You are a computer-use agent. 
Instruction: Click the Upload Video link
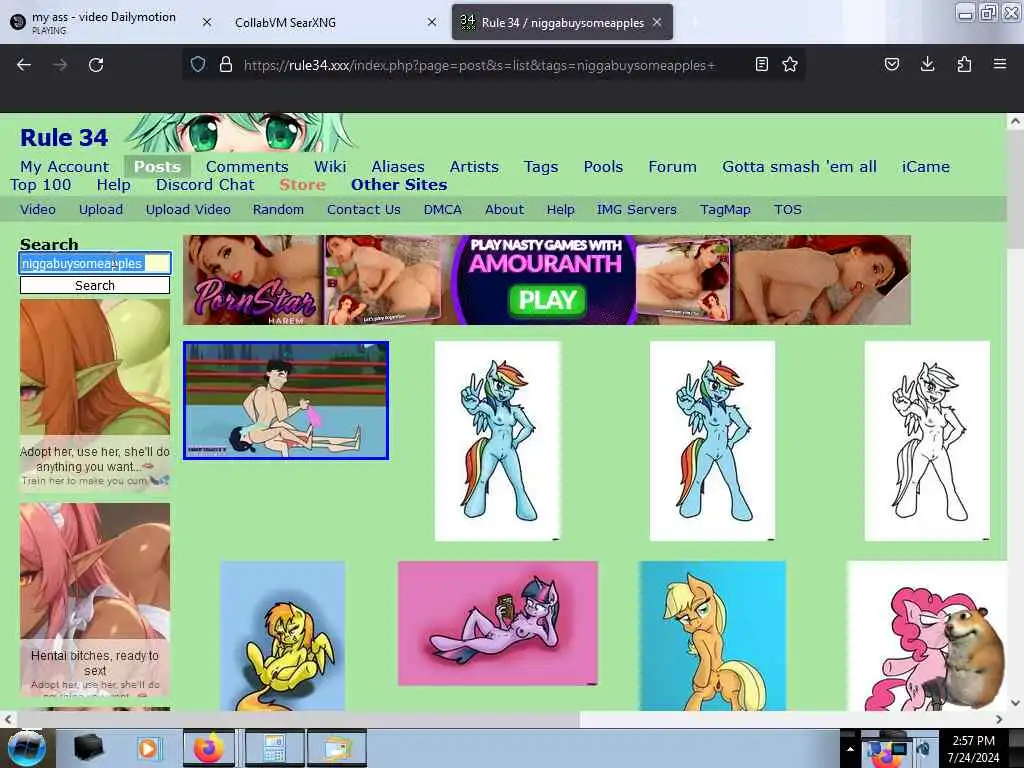pos(188,210)
